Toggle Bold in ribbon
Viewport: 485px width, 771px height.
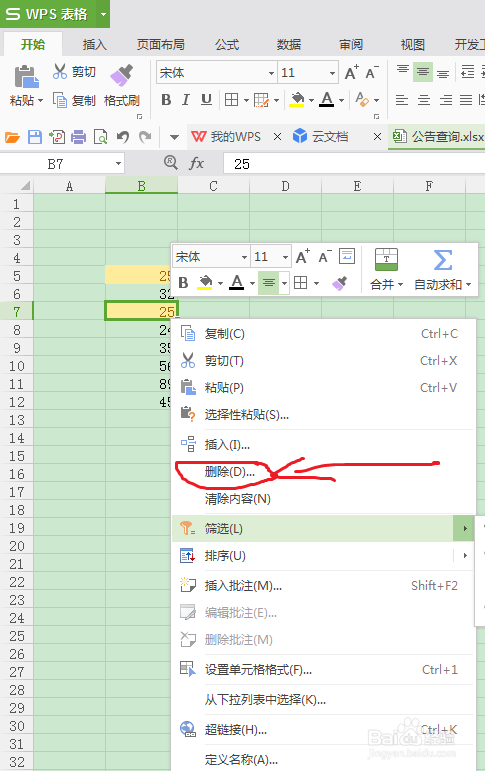166,100
